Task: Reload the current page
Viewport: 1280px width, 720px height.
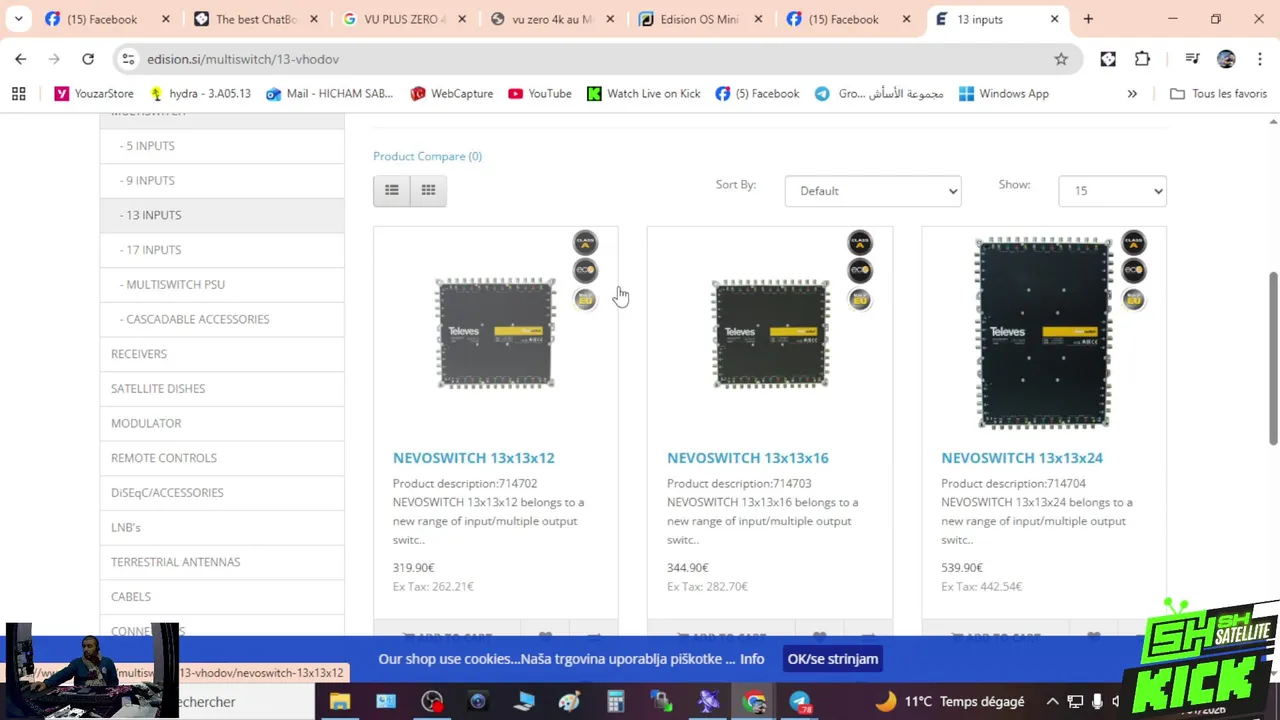Action: pos(88,59)
